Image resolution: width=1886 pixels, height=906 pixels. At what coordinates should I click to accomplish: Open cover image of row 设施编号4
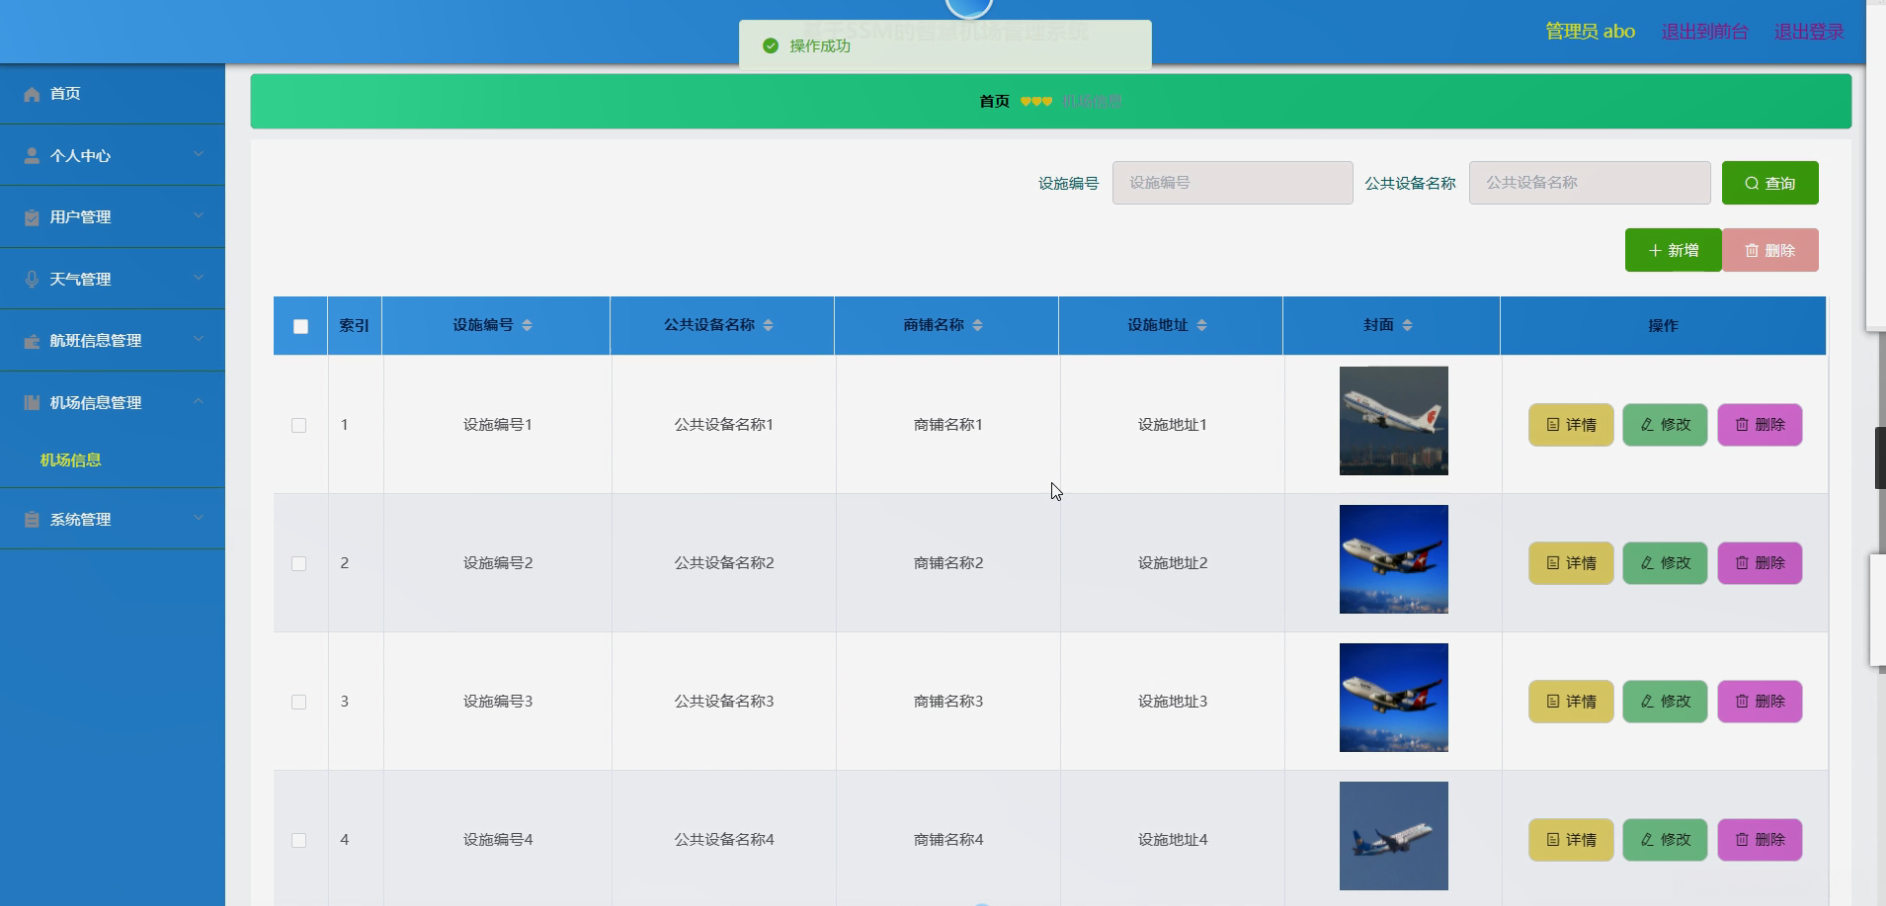[1394, 836]
